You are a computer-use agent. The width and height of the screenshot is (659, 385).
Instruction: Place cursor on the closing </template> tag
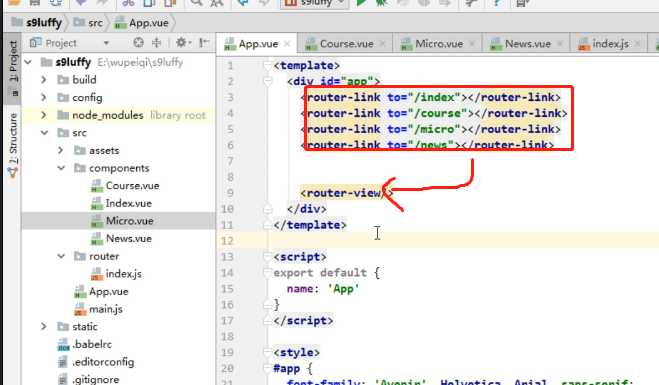310,225
